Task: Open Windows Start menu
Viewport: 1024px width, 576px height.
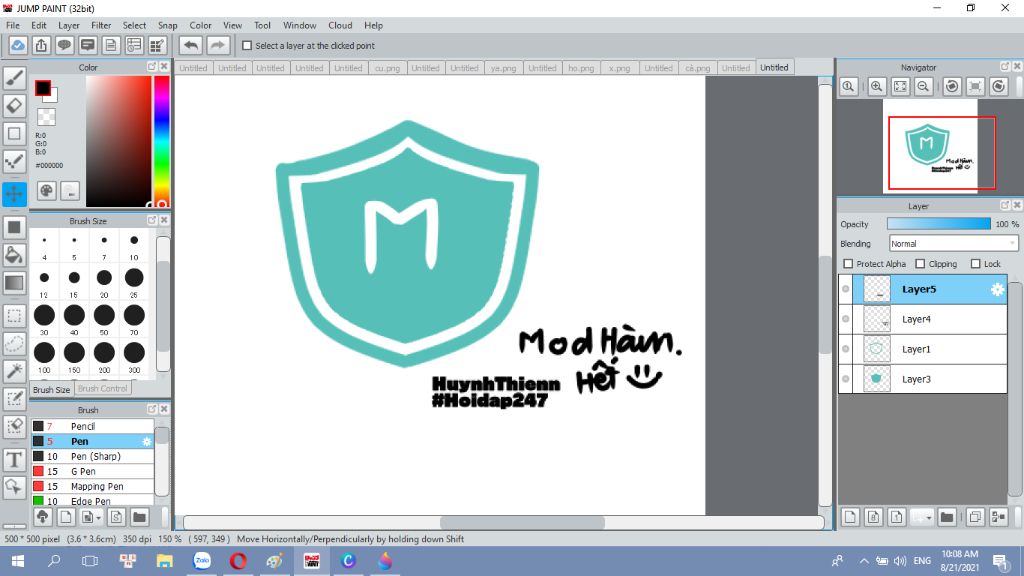Action: [x=18, y=561]
